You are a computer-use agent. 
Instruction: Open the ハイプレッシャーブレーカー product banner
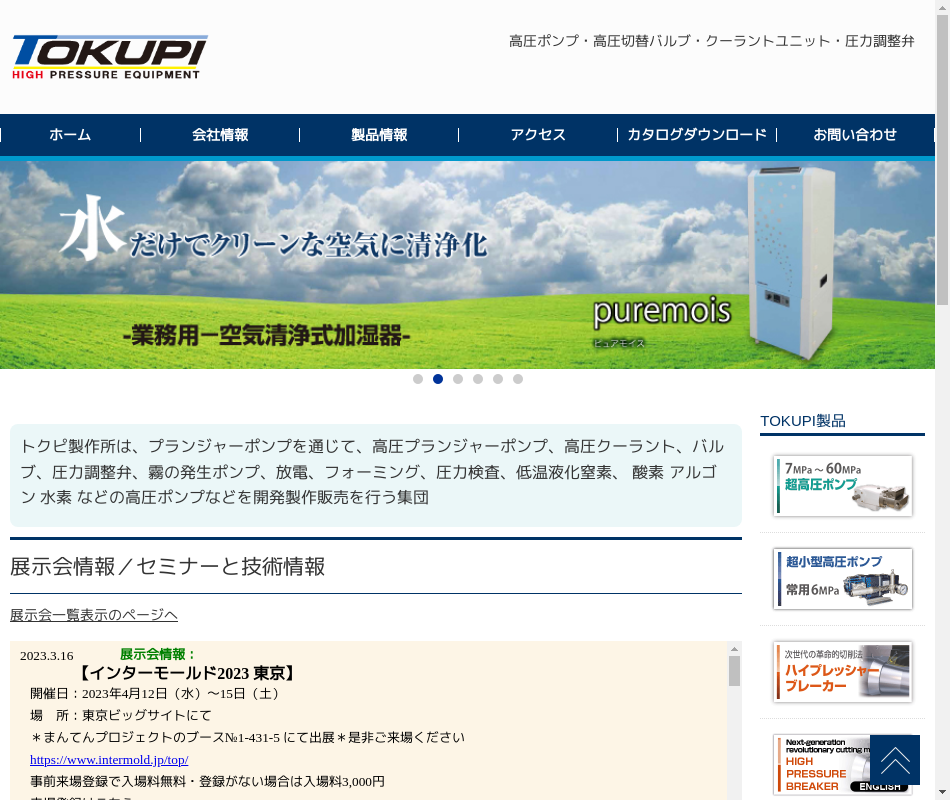tap(843, 672)
